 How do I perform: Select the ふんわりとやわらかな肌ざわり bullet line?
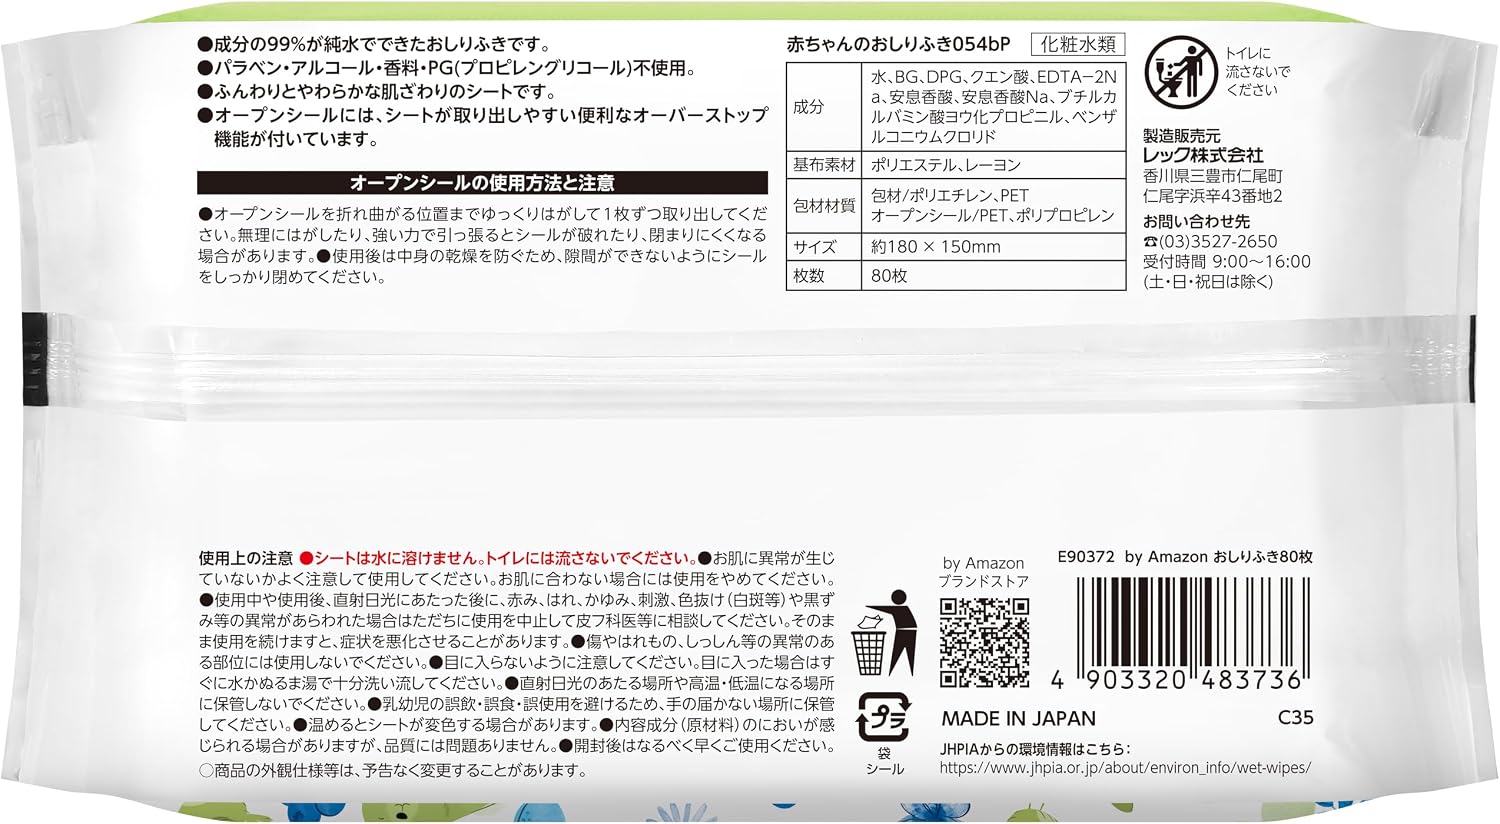pyautogui.click(x=377, y=92)
